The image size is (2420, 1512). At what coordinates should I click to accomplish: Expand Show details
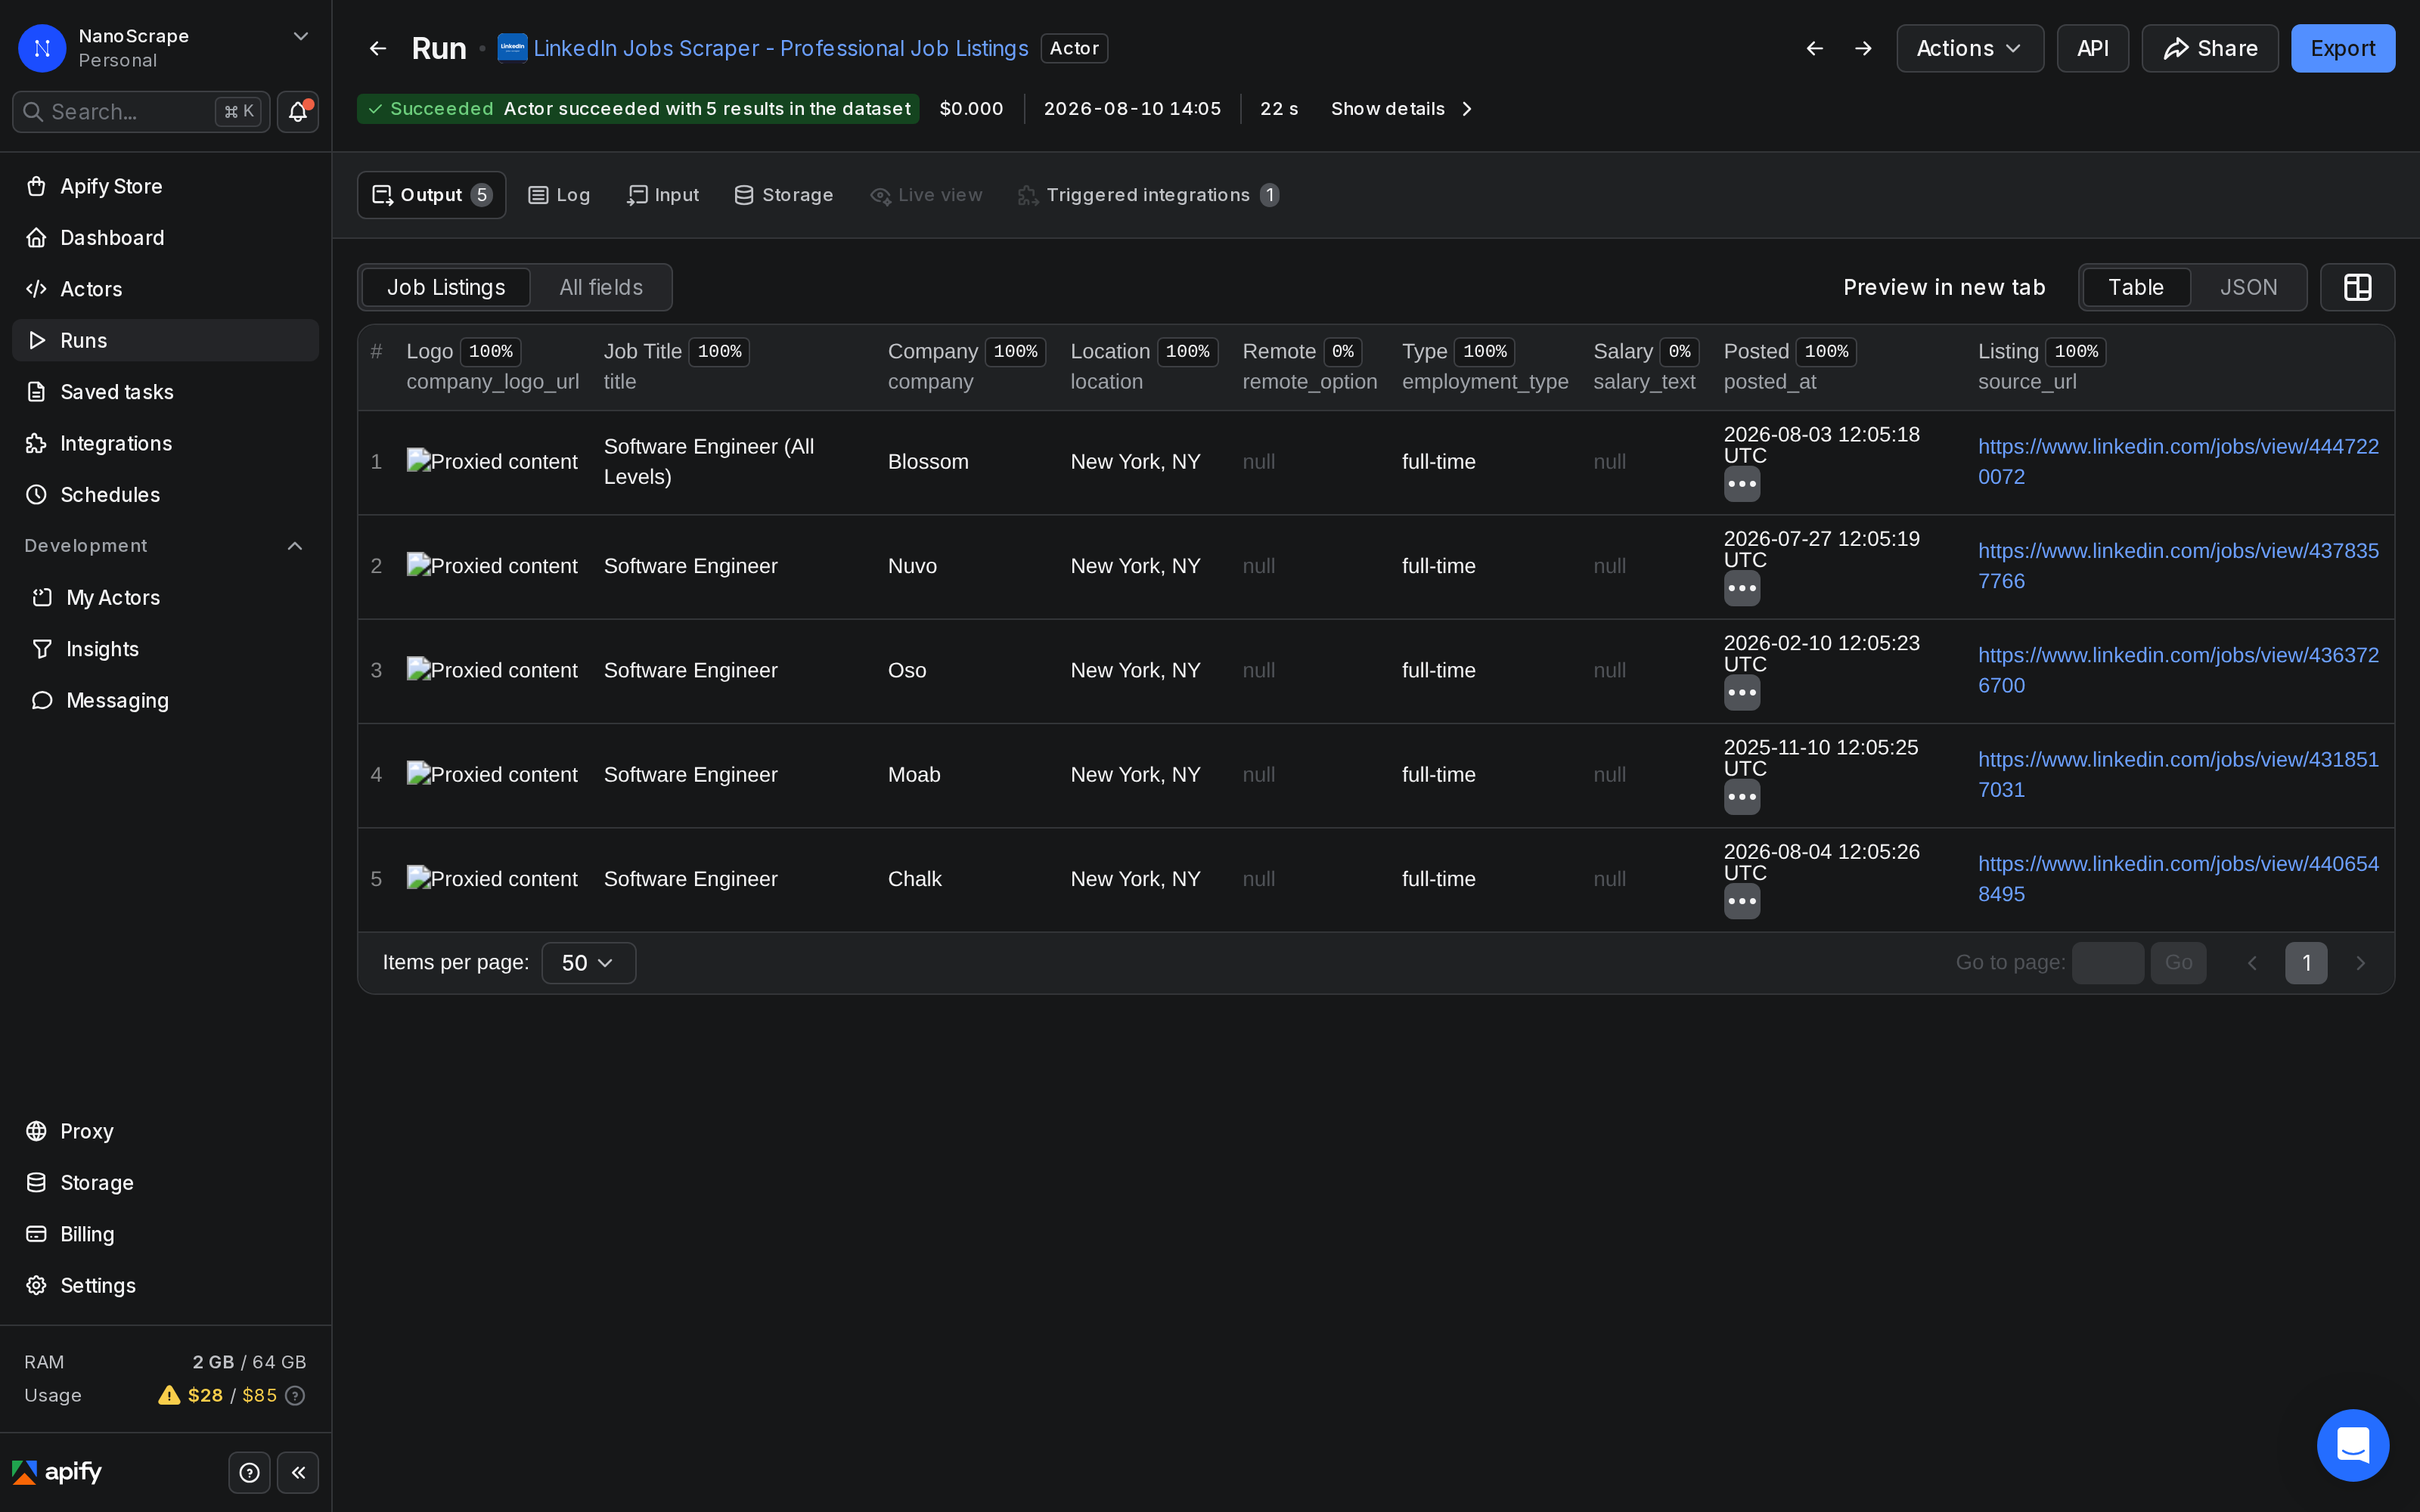click(1401, 109)
